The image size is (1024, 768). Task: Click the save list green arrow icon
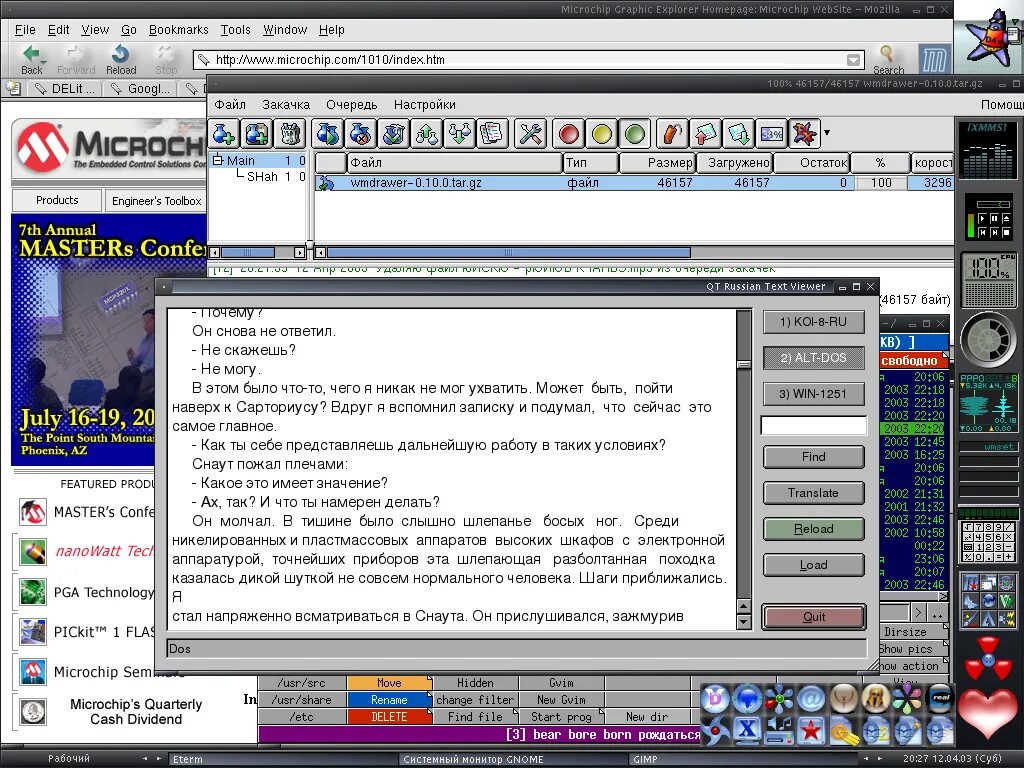(x=739, y=135)
